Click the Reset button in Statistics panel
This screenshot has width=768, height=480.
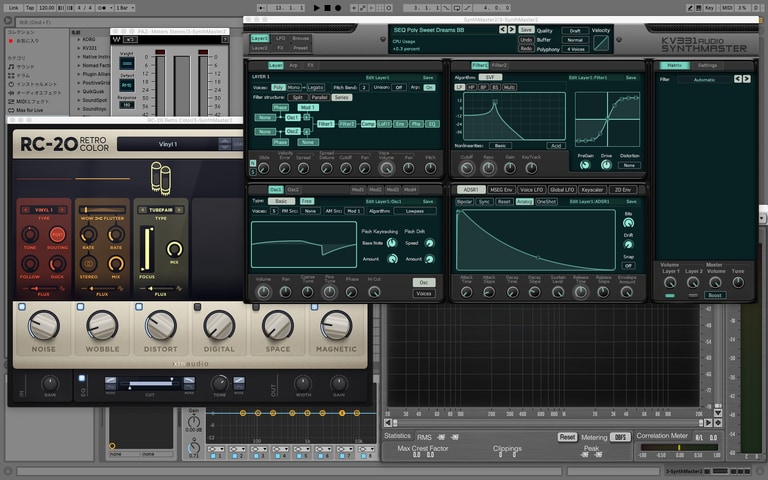tap(567, 437)
